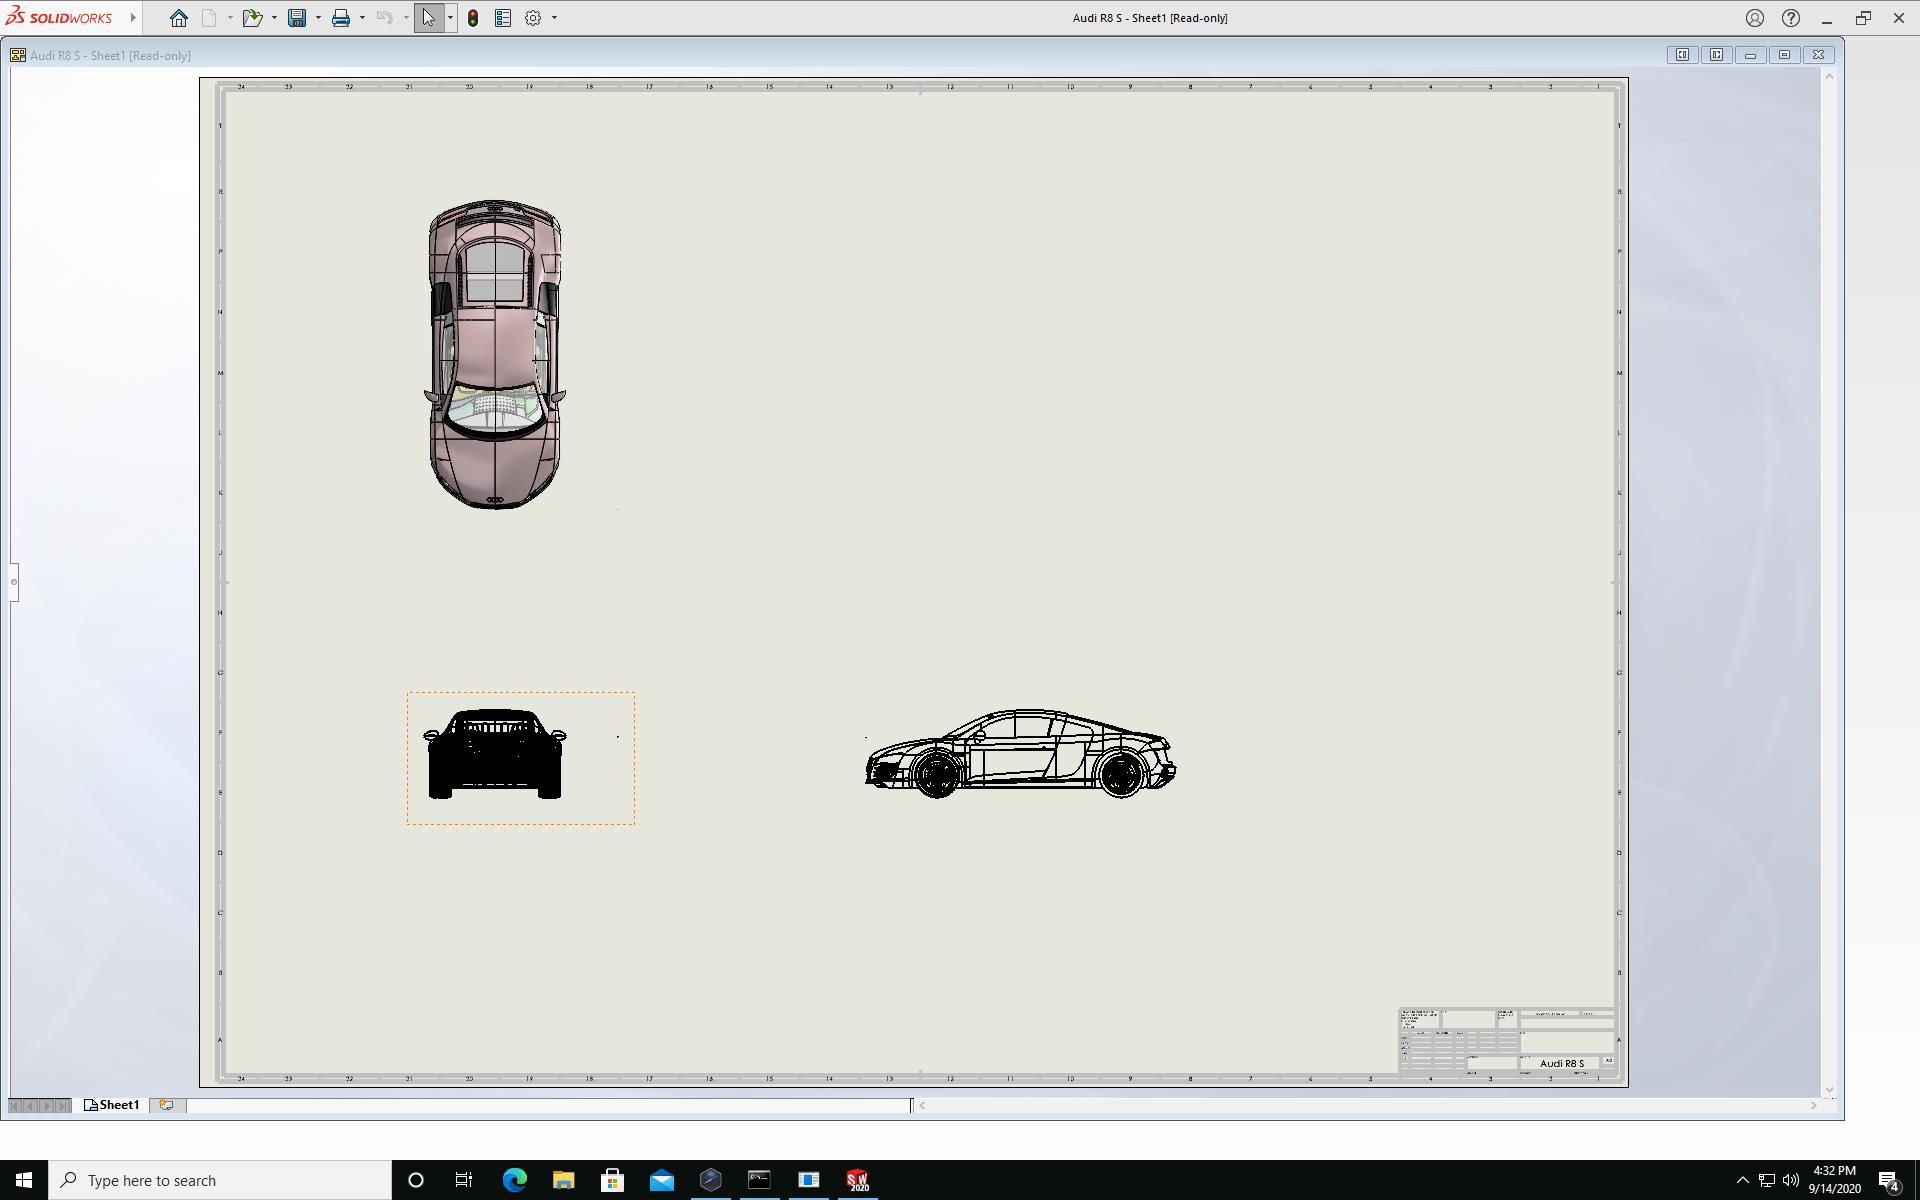Open Microsoft Edge from the taskbar

click(x=514, y=1180)
